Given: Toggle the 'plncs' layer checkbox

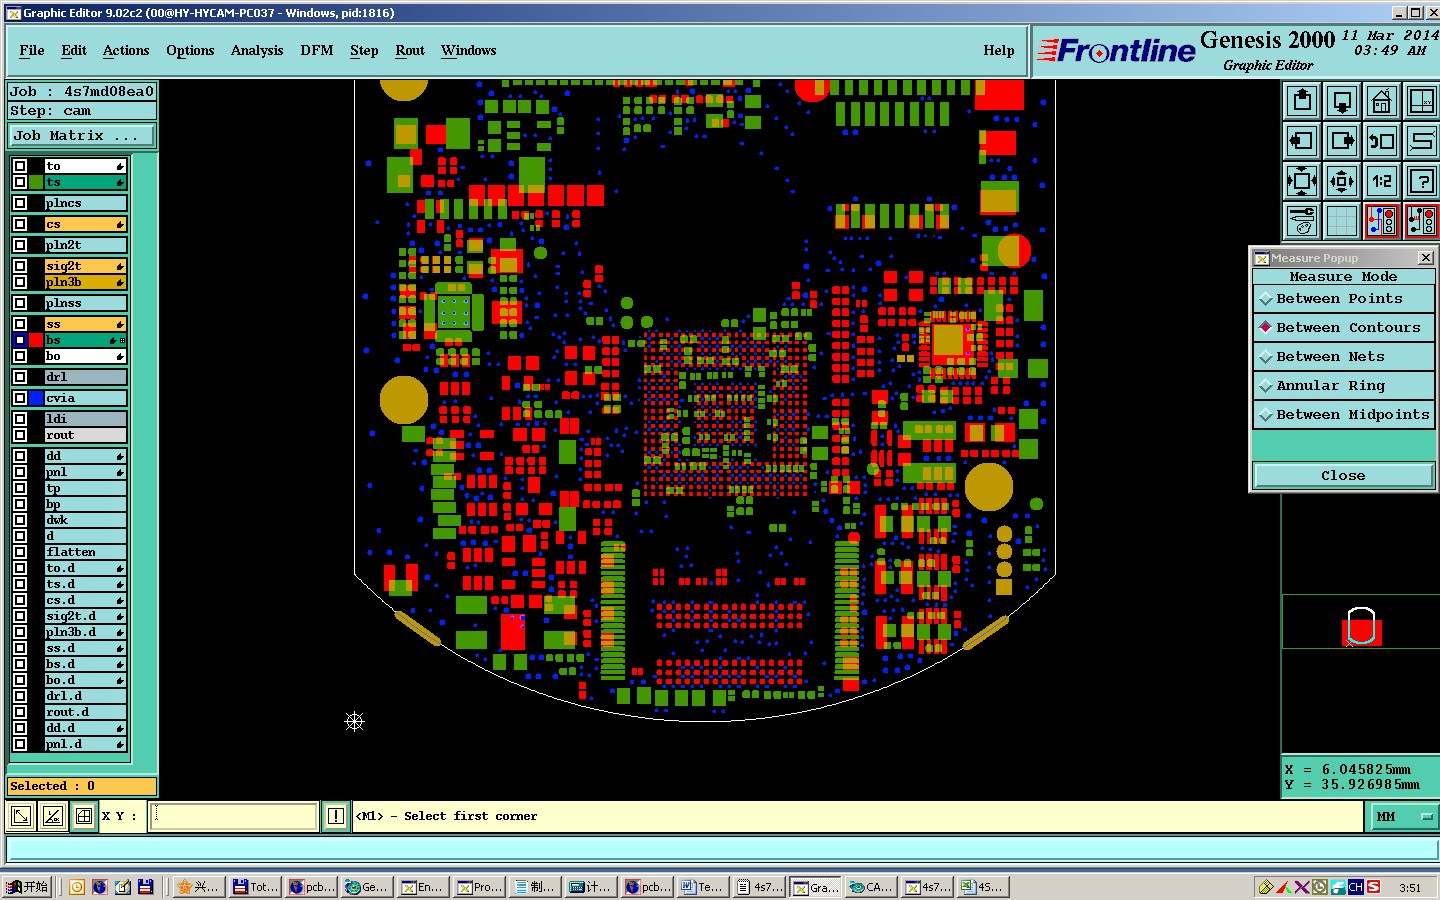Looking at the screenshot, I should coord(20,203).
